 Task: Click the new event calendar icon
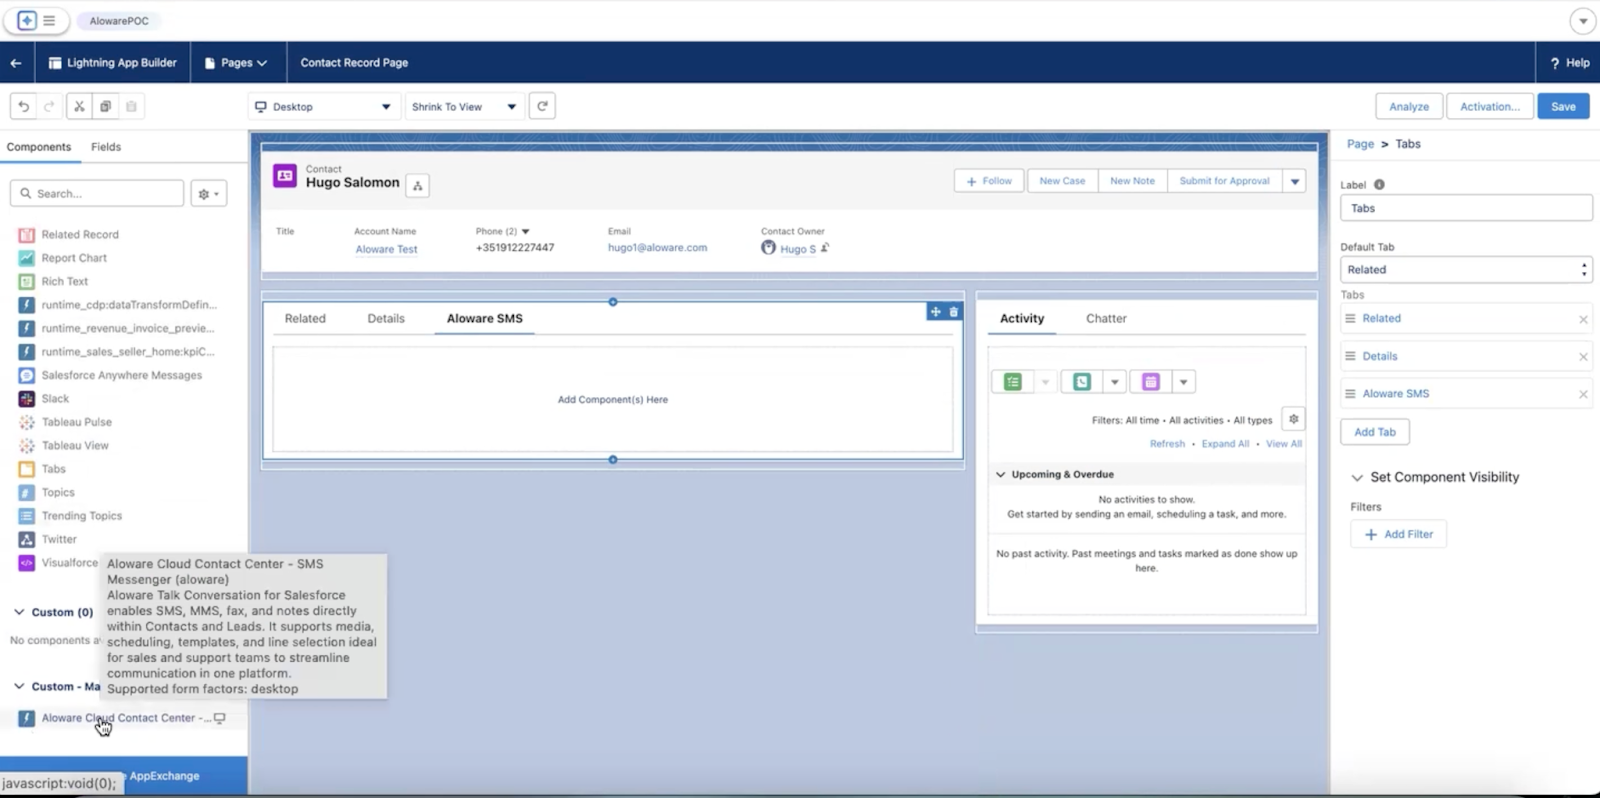point(1151,382)
